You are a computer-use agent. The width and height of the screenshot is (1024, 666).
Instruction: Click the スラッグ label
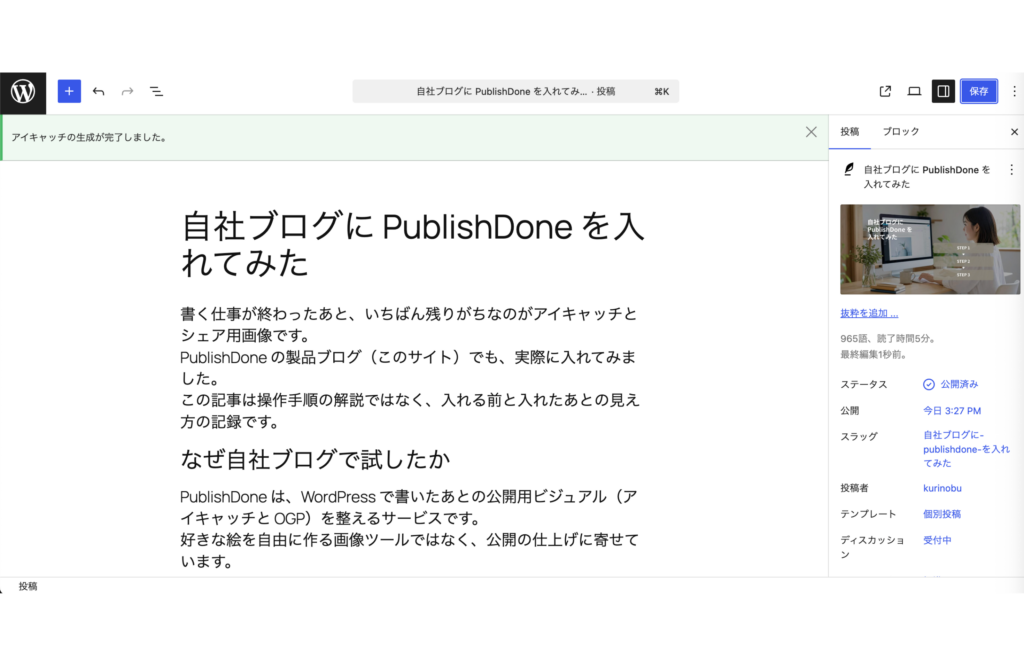point(859,436)
